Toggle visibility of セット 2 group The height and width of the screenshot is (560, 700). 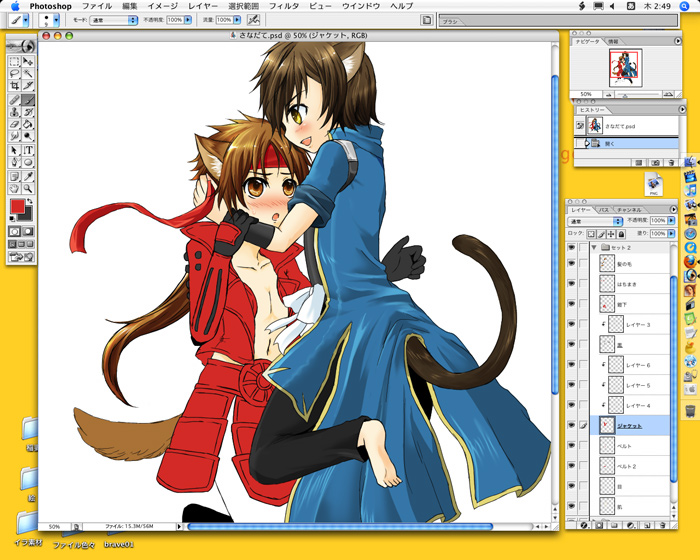point(571,247)
